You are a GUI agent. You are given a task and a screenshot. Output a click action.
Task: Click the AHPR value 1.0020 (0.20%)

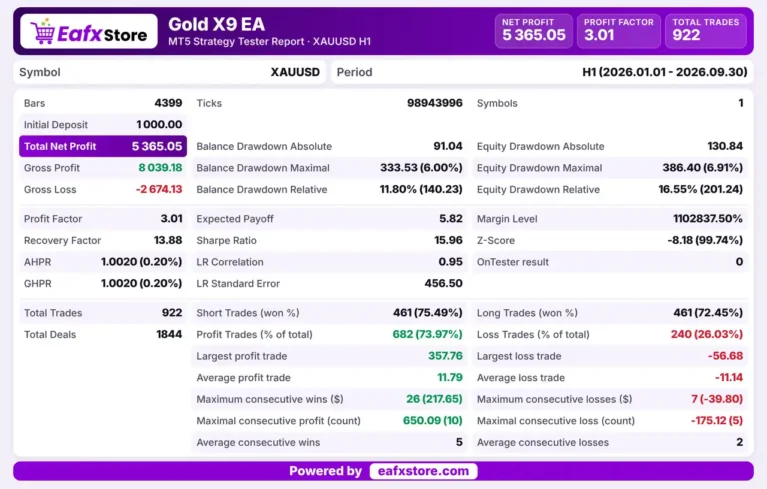coord(141,262)
